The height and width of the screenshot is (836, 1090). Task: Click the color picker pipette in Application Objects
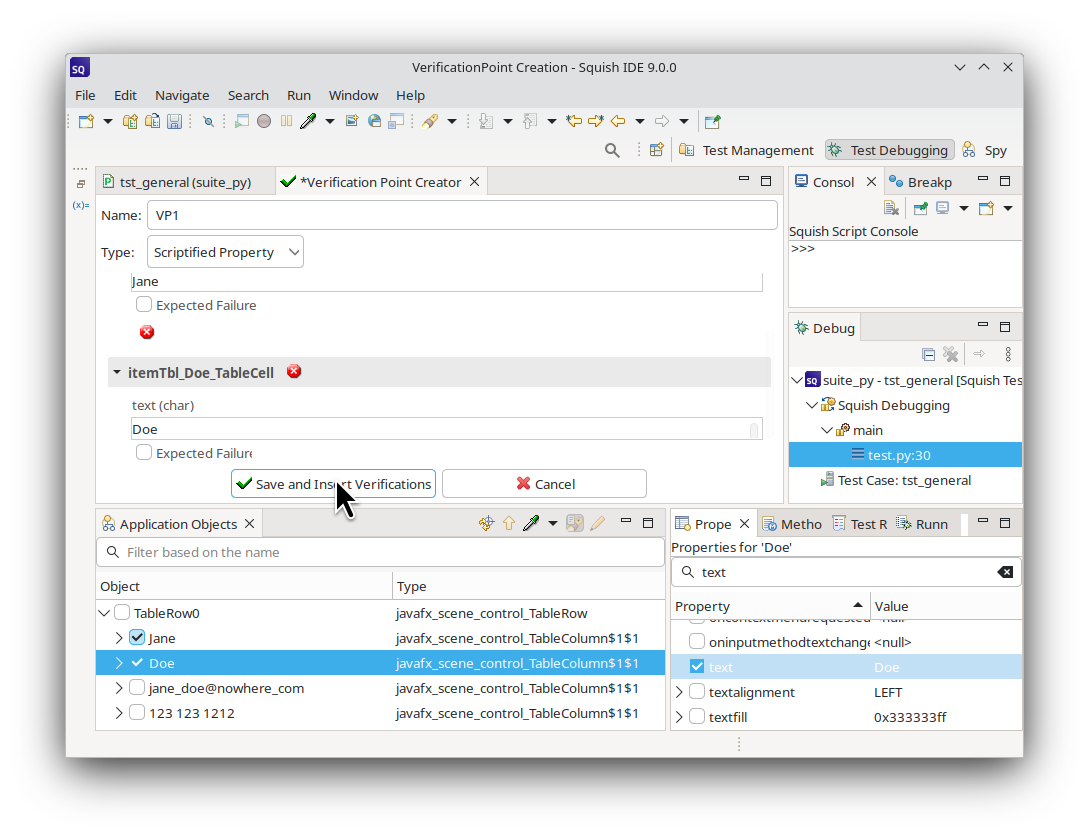532,523
